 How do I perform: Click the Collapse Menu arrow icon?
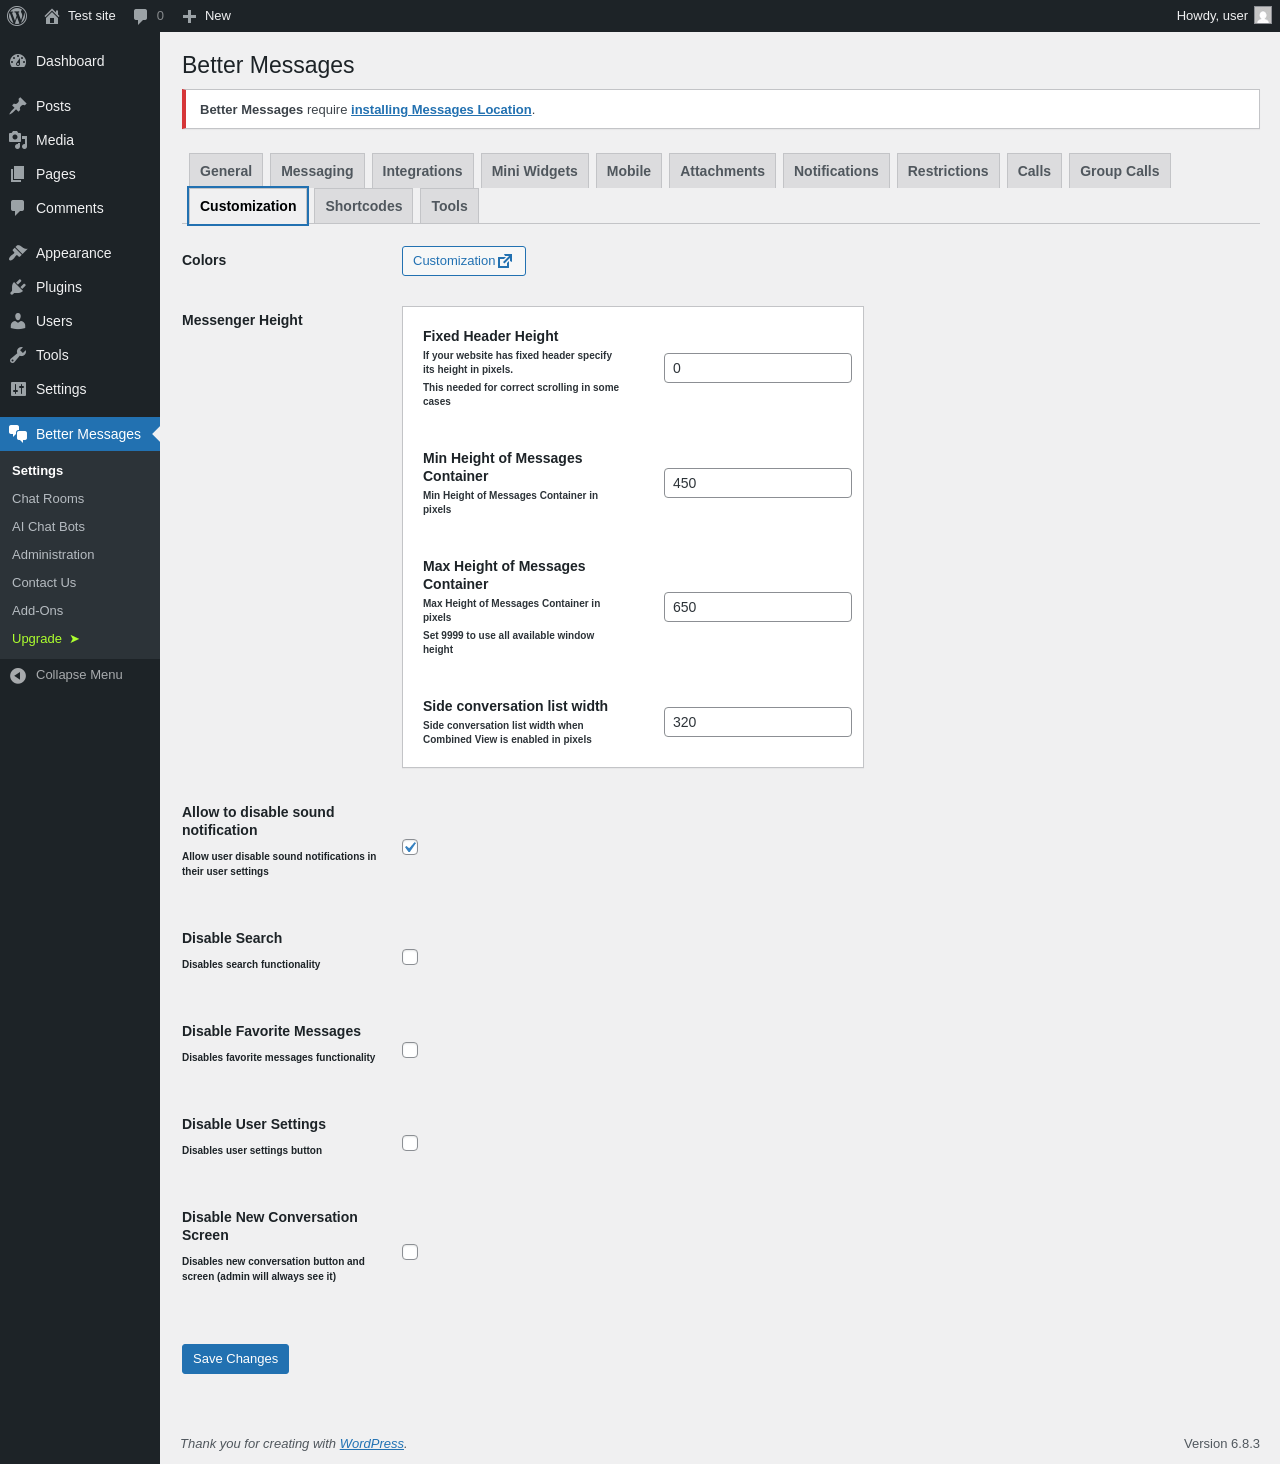coord(18,676)
